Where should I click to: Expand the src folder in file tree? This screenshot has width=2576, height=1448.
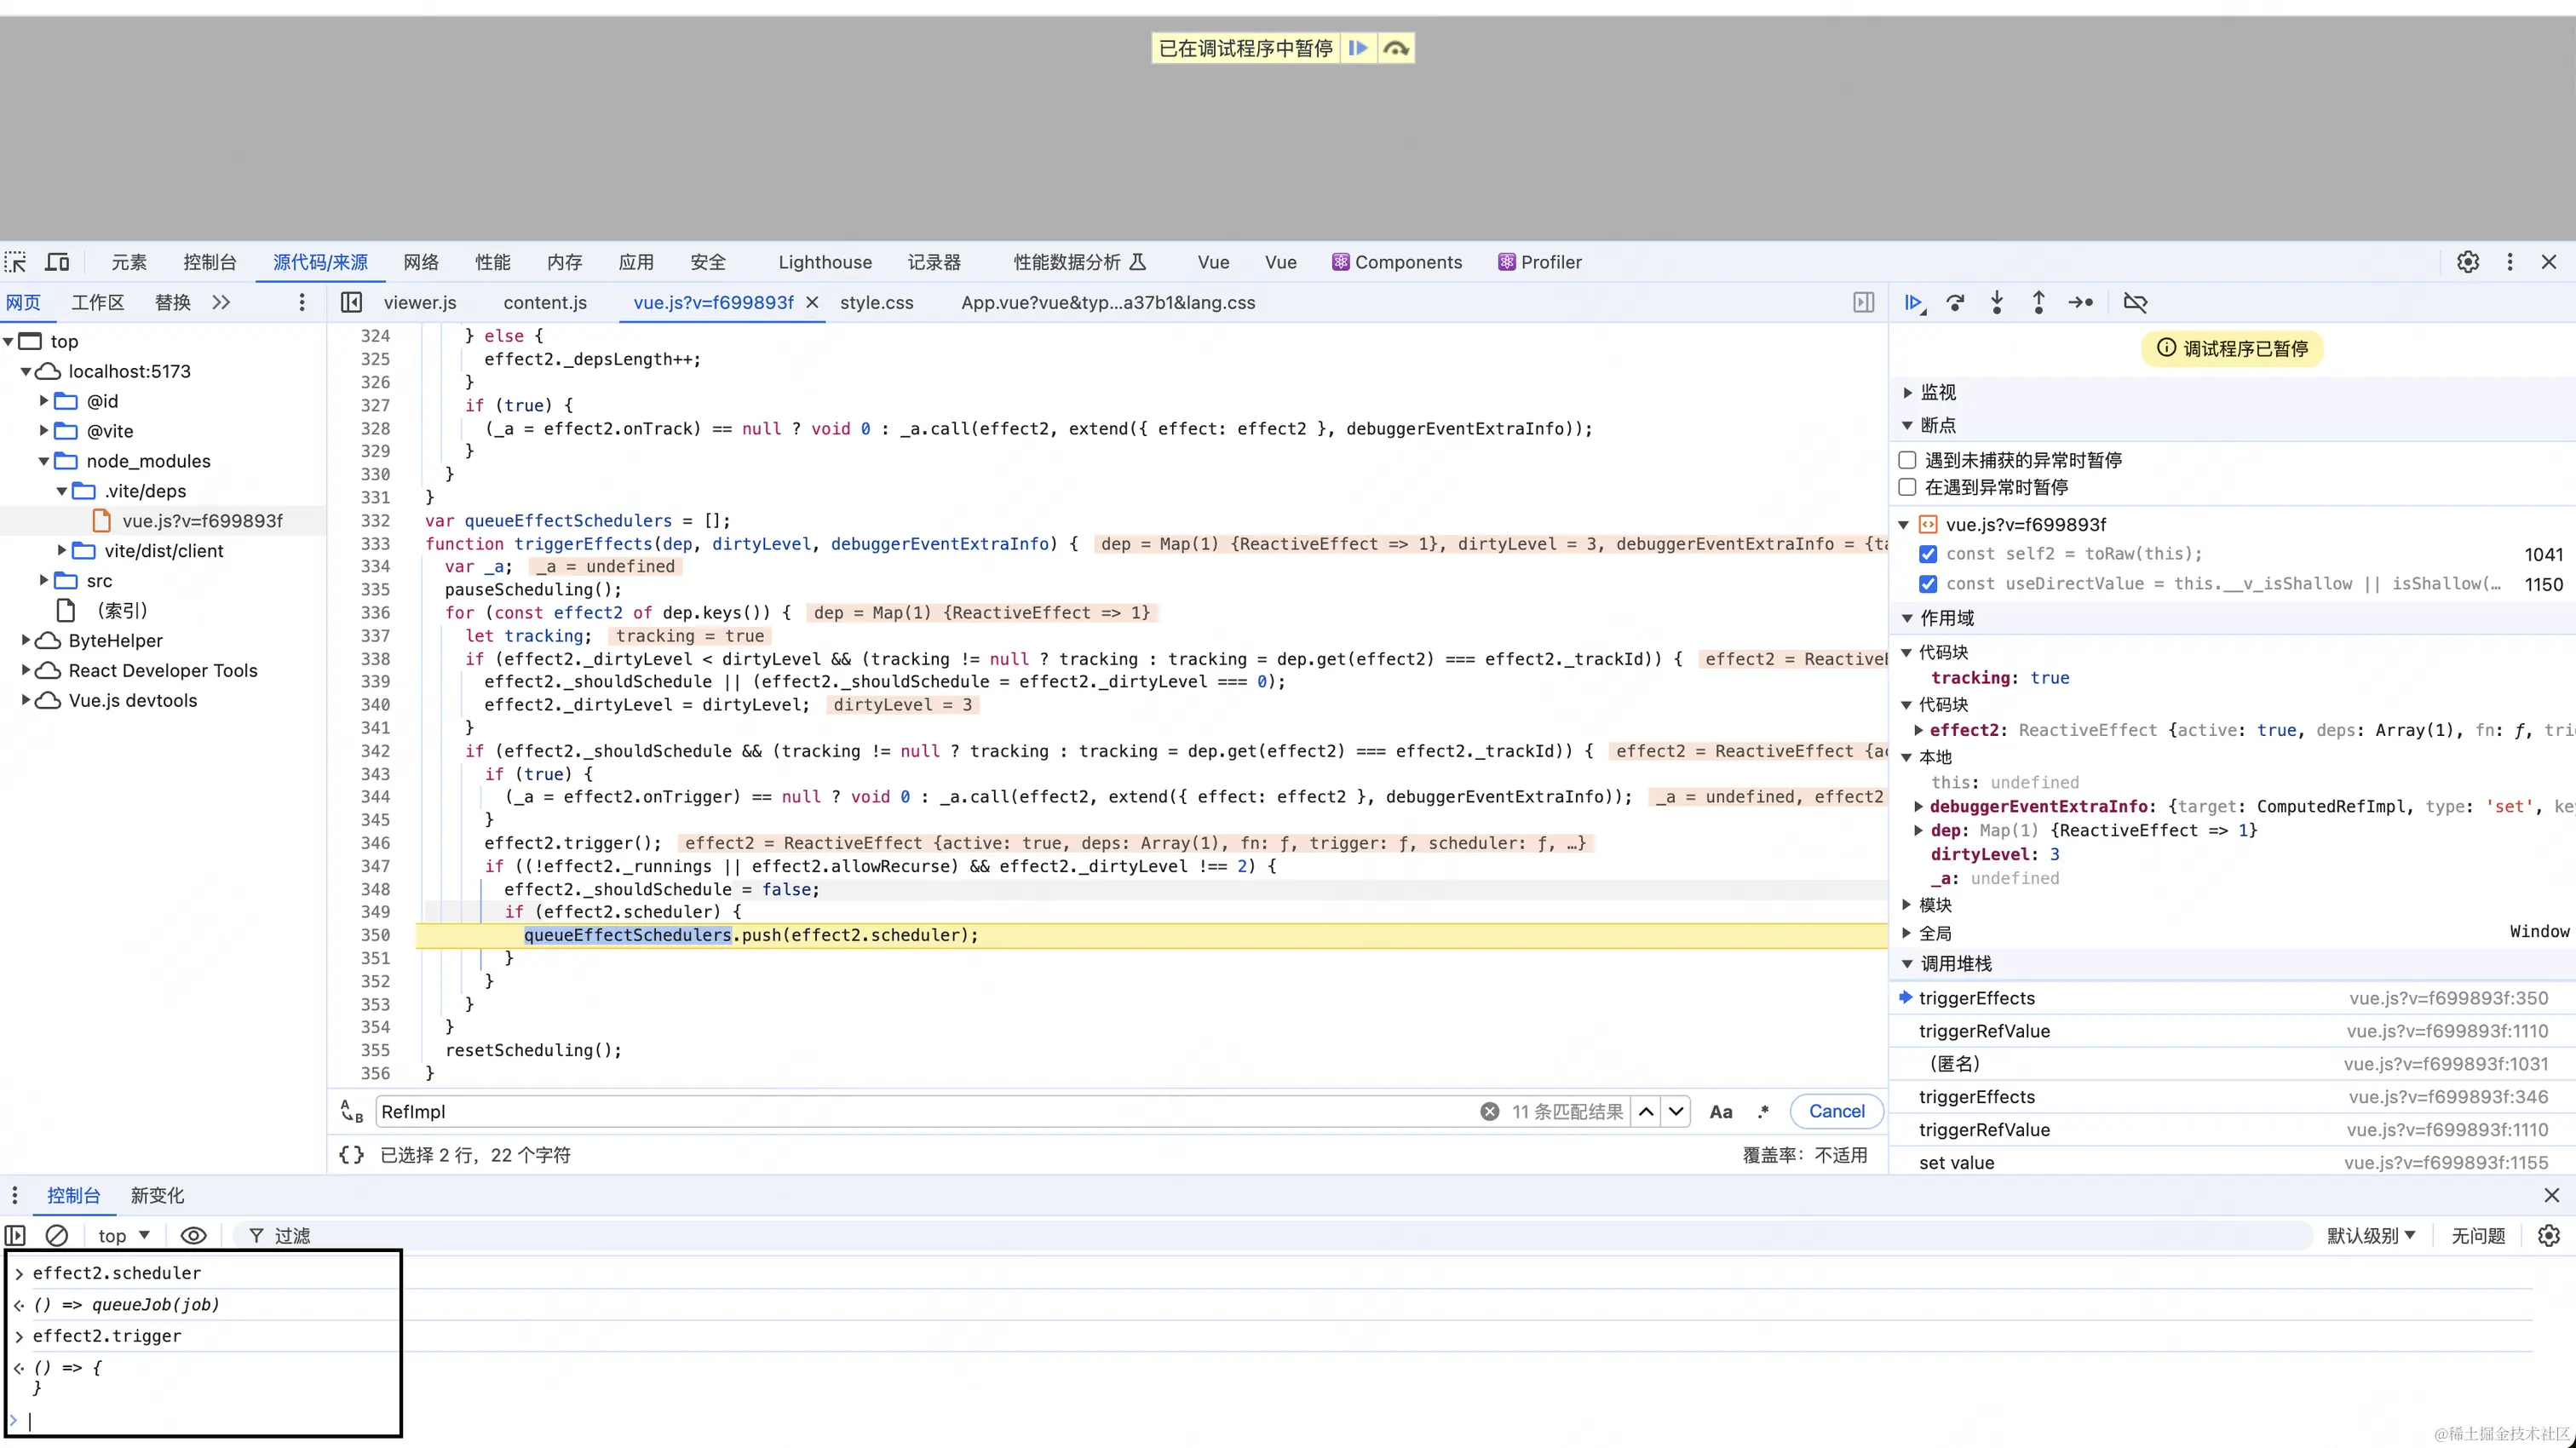click(x=44, y=581)
